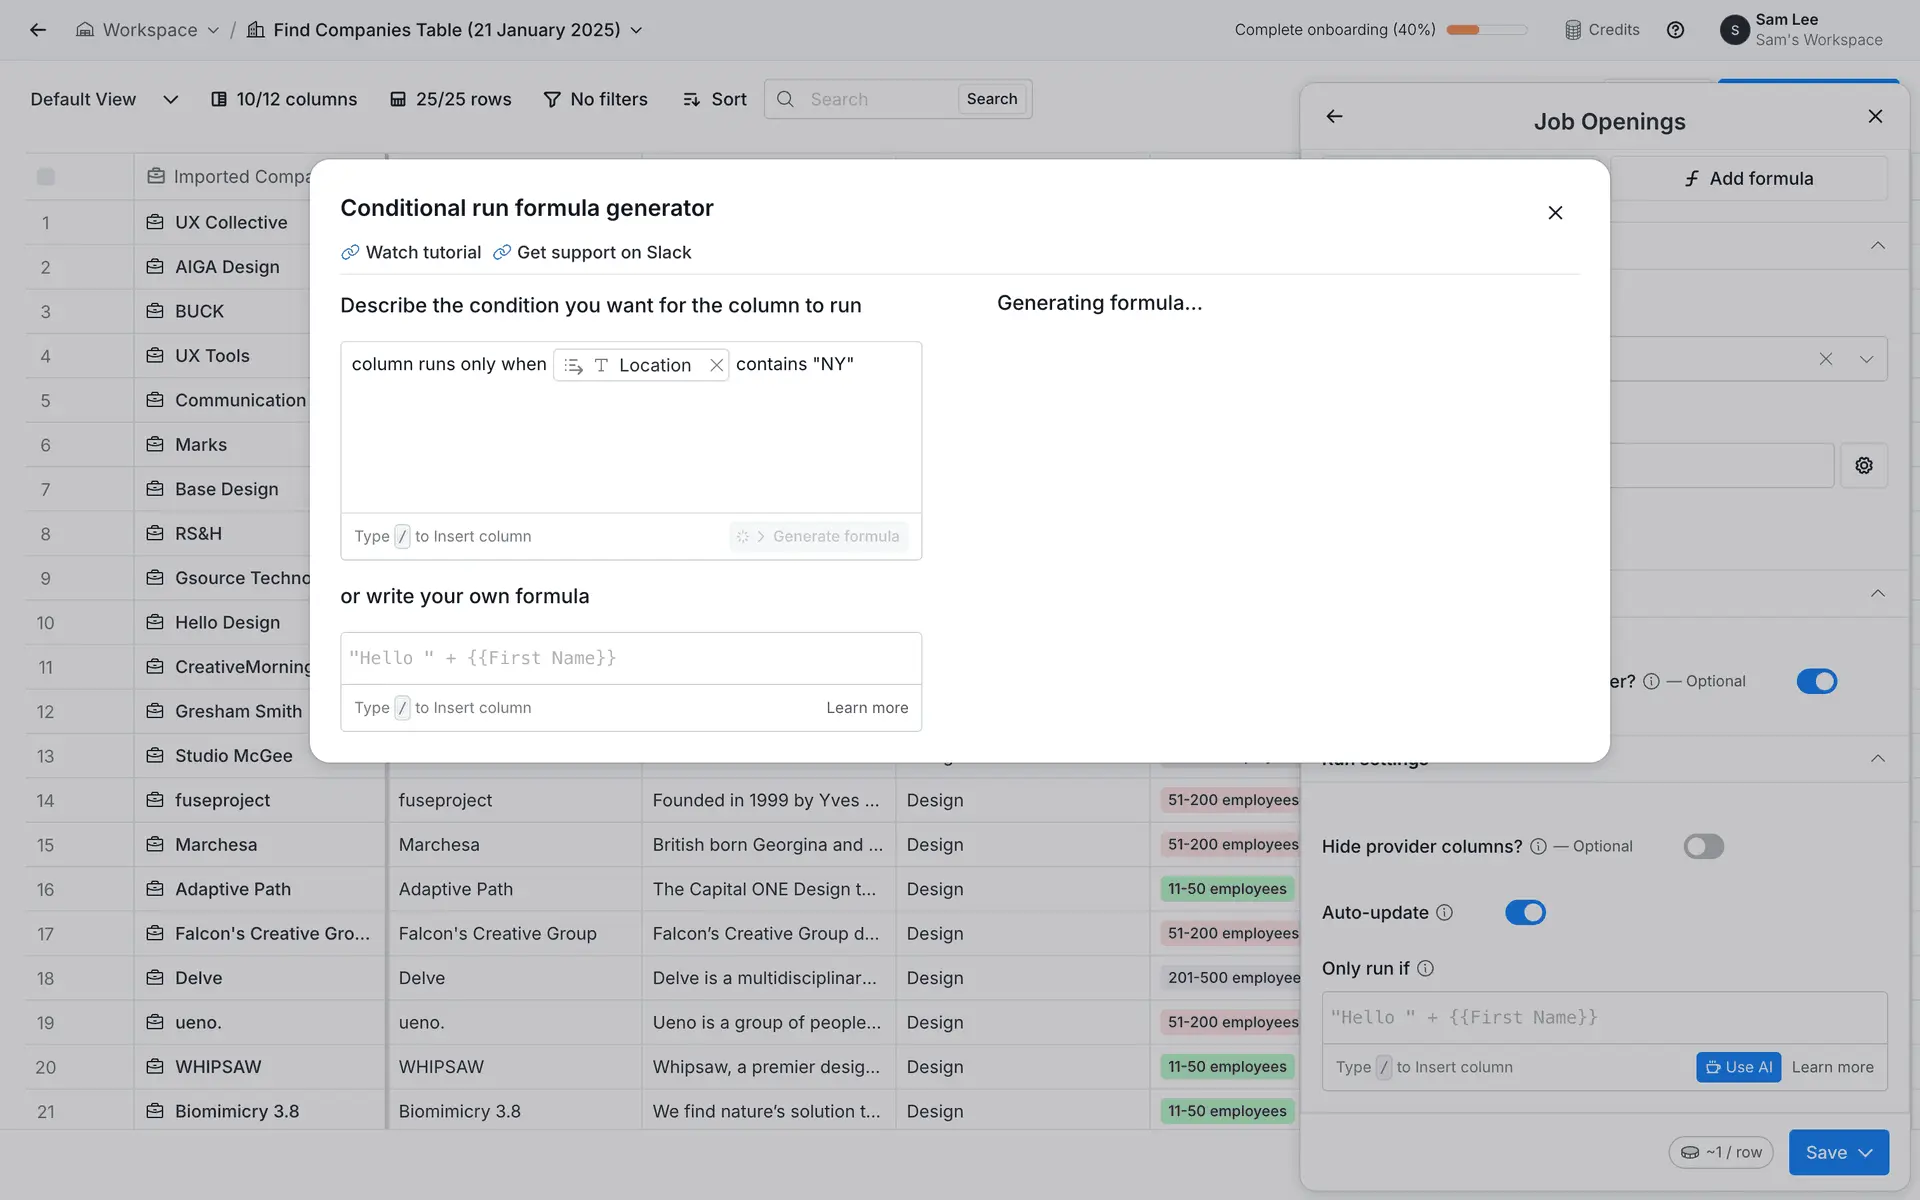
Task: Click the Use AI button
Action: pyautogui.click(x=1738, y=1067)
